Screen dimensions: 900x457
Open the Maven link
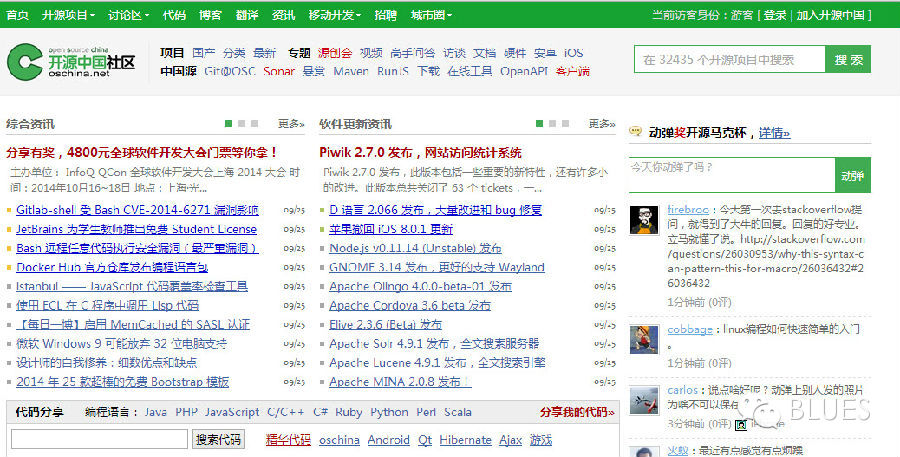point(351,71)
